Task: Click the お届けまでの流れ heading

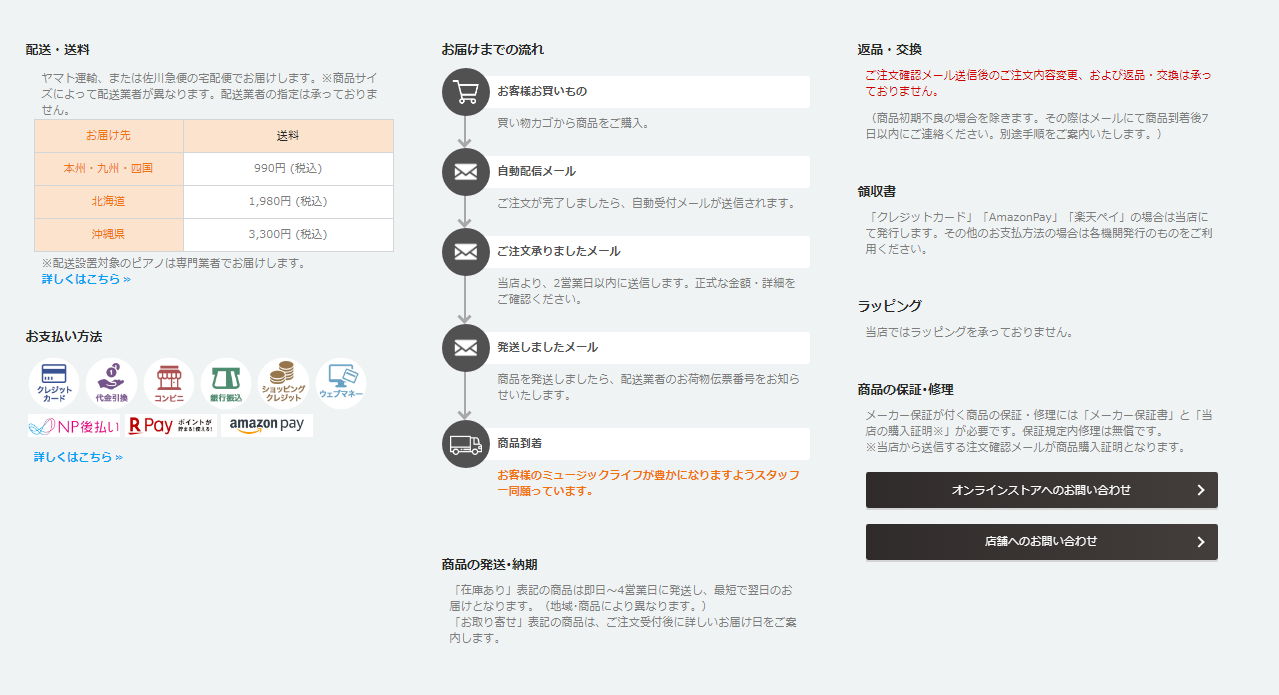Action: (x=493, y=49)
